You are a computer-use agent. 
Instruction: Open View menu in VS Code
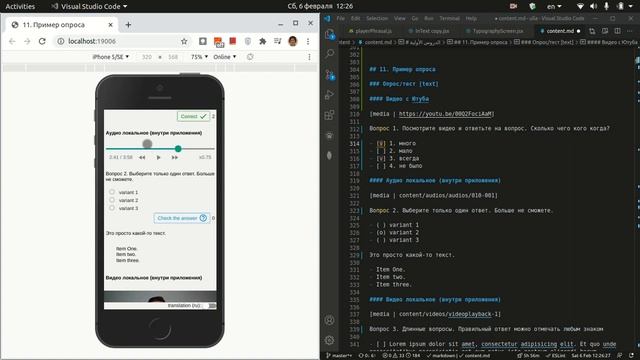pyautogui.click(x=400, y=18)
